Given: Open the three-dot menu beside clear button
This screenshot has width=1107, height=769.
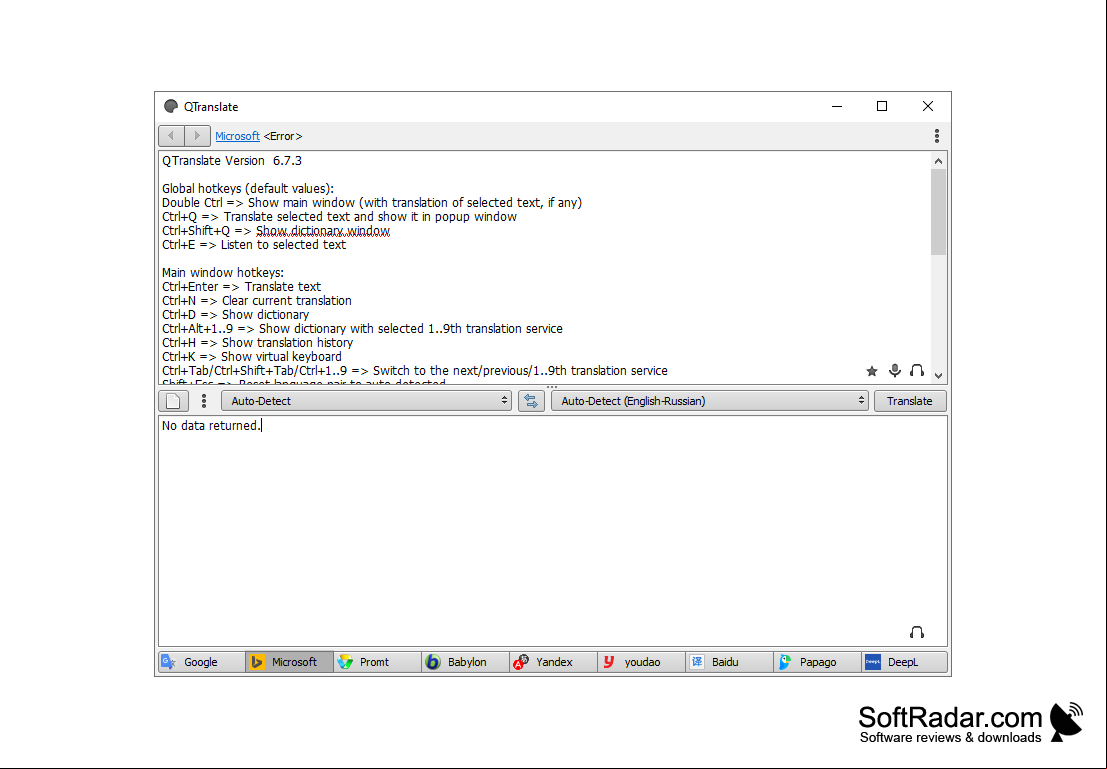Looking at the screenshot, I should coord(204,401).
